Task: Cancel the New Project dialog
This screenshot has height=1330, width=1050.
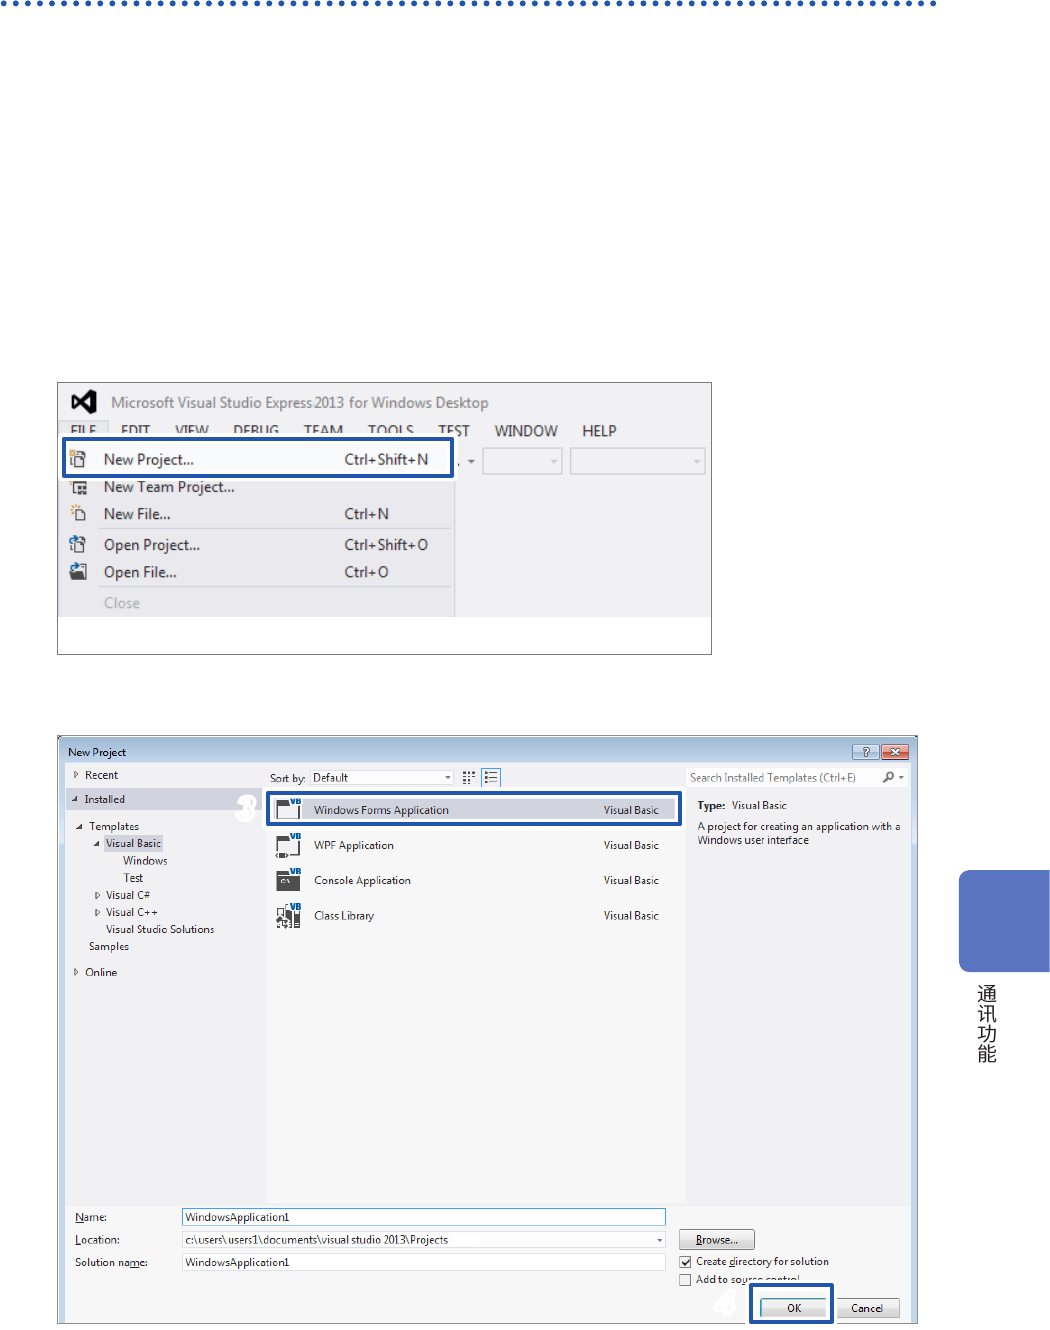Action: pos(867,1308)
